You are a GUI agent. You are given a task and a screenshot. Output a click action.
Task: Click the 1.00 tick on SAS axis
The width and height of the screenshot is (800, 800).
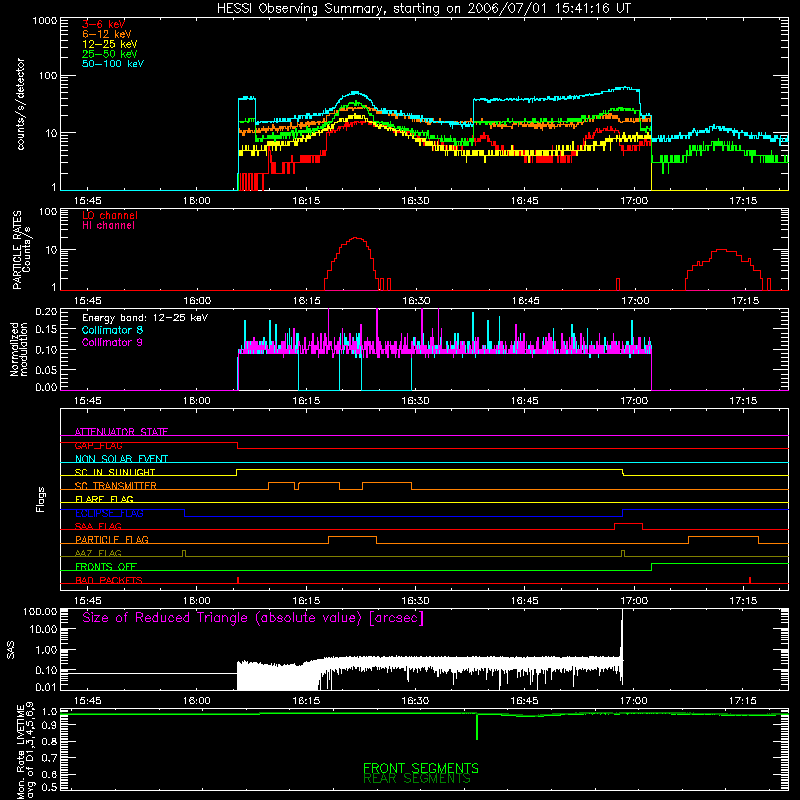click(46, 650)
